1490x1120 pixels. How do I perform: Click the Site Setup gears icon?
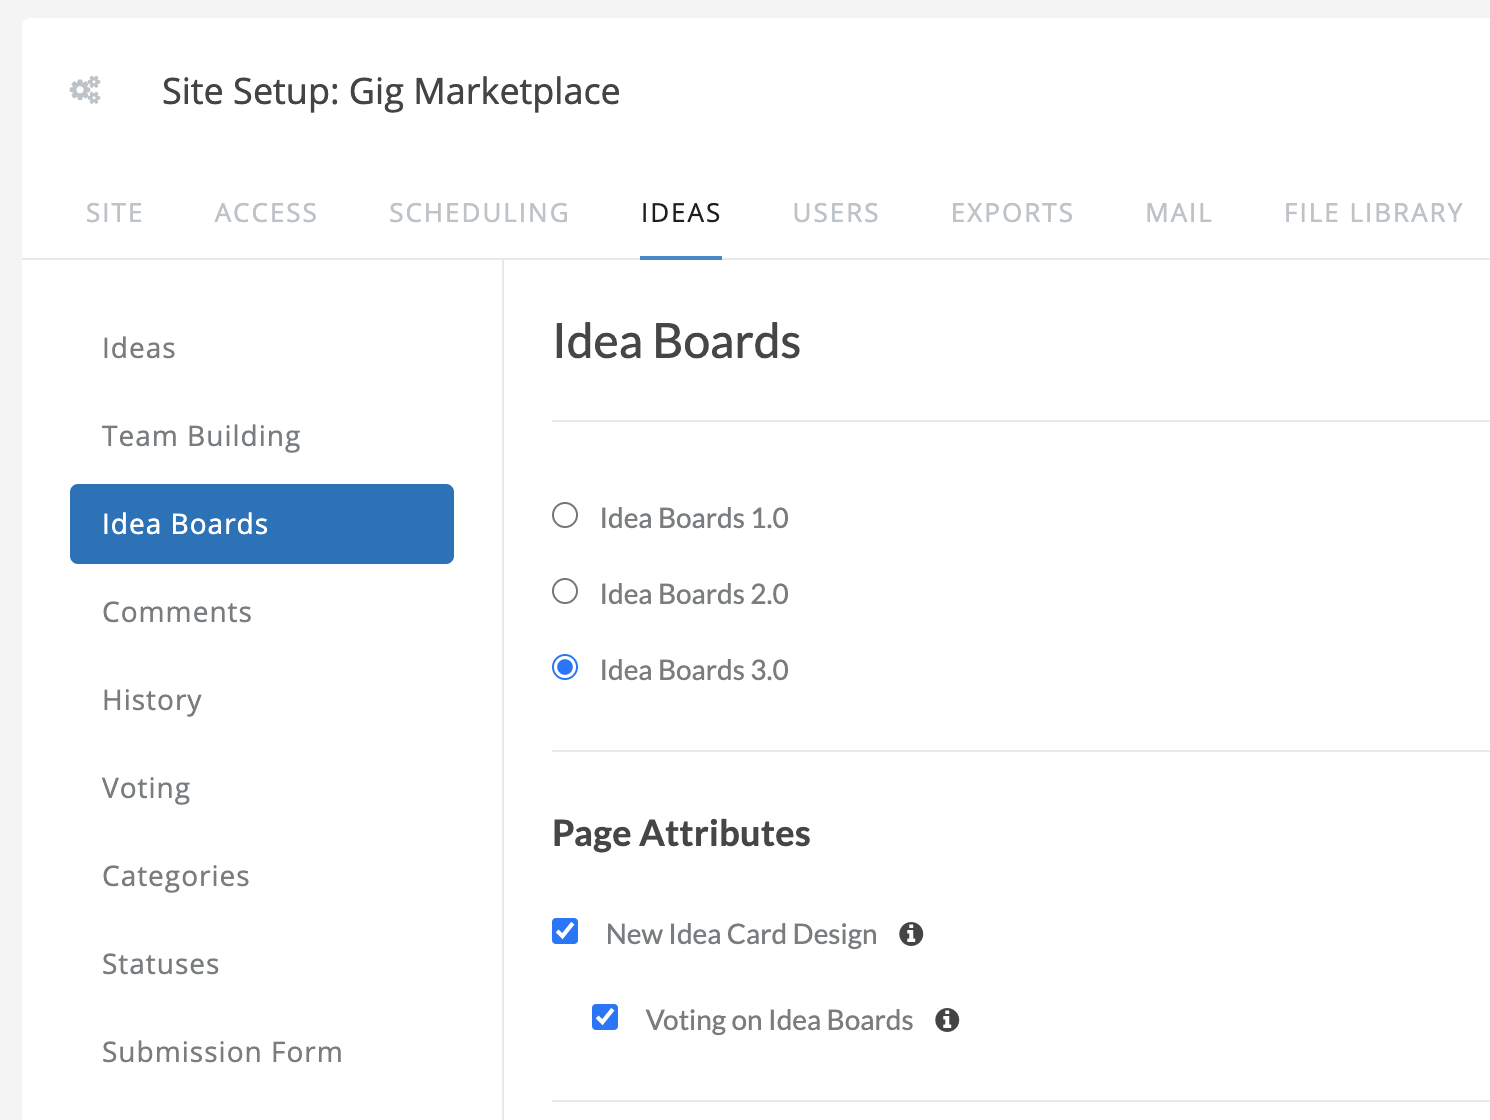[x=85, y=90]
